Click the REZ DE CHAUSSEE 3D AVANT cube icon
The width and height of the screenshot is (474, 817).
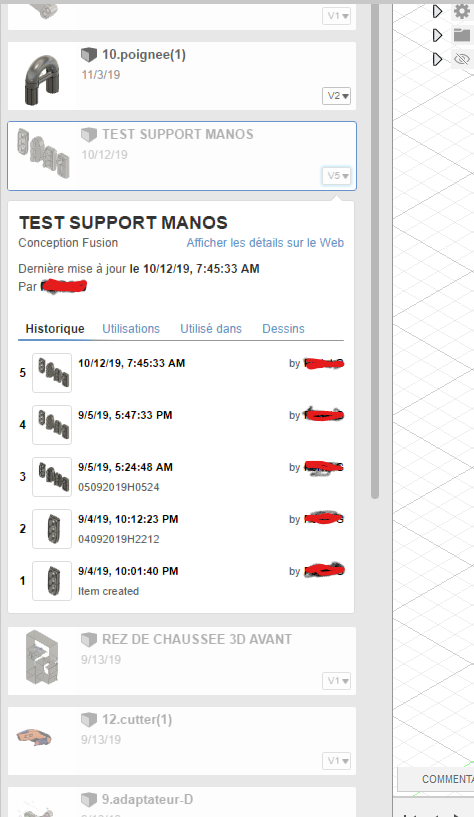click(89, 639)
